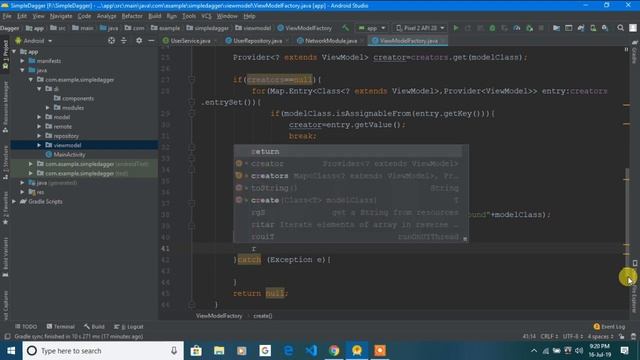Click the tool windows icon at status bar left
This screenshot has width=640, height=360.
click(x=7, y=336)
